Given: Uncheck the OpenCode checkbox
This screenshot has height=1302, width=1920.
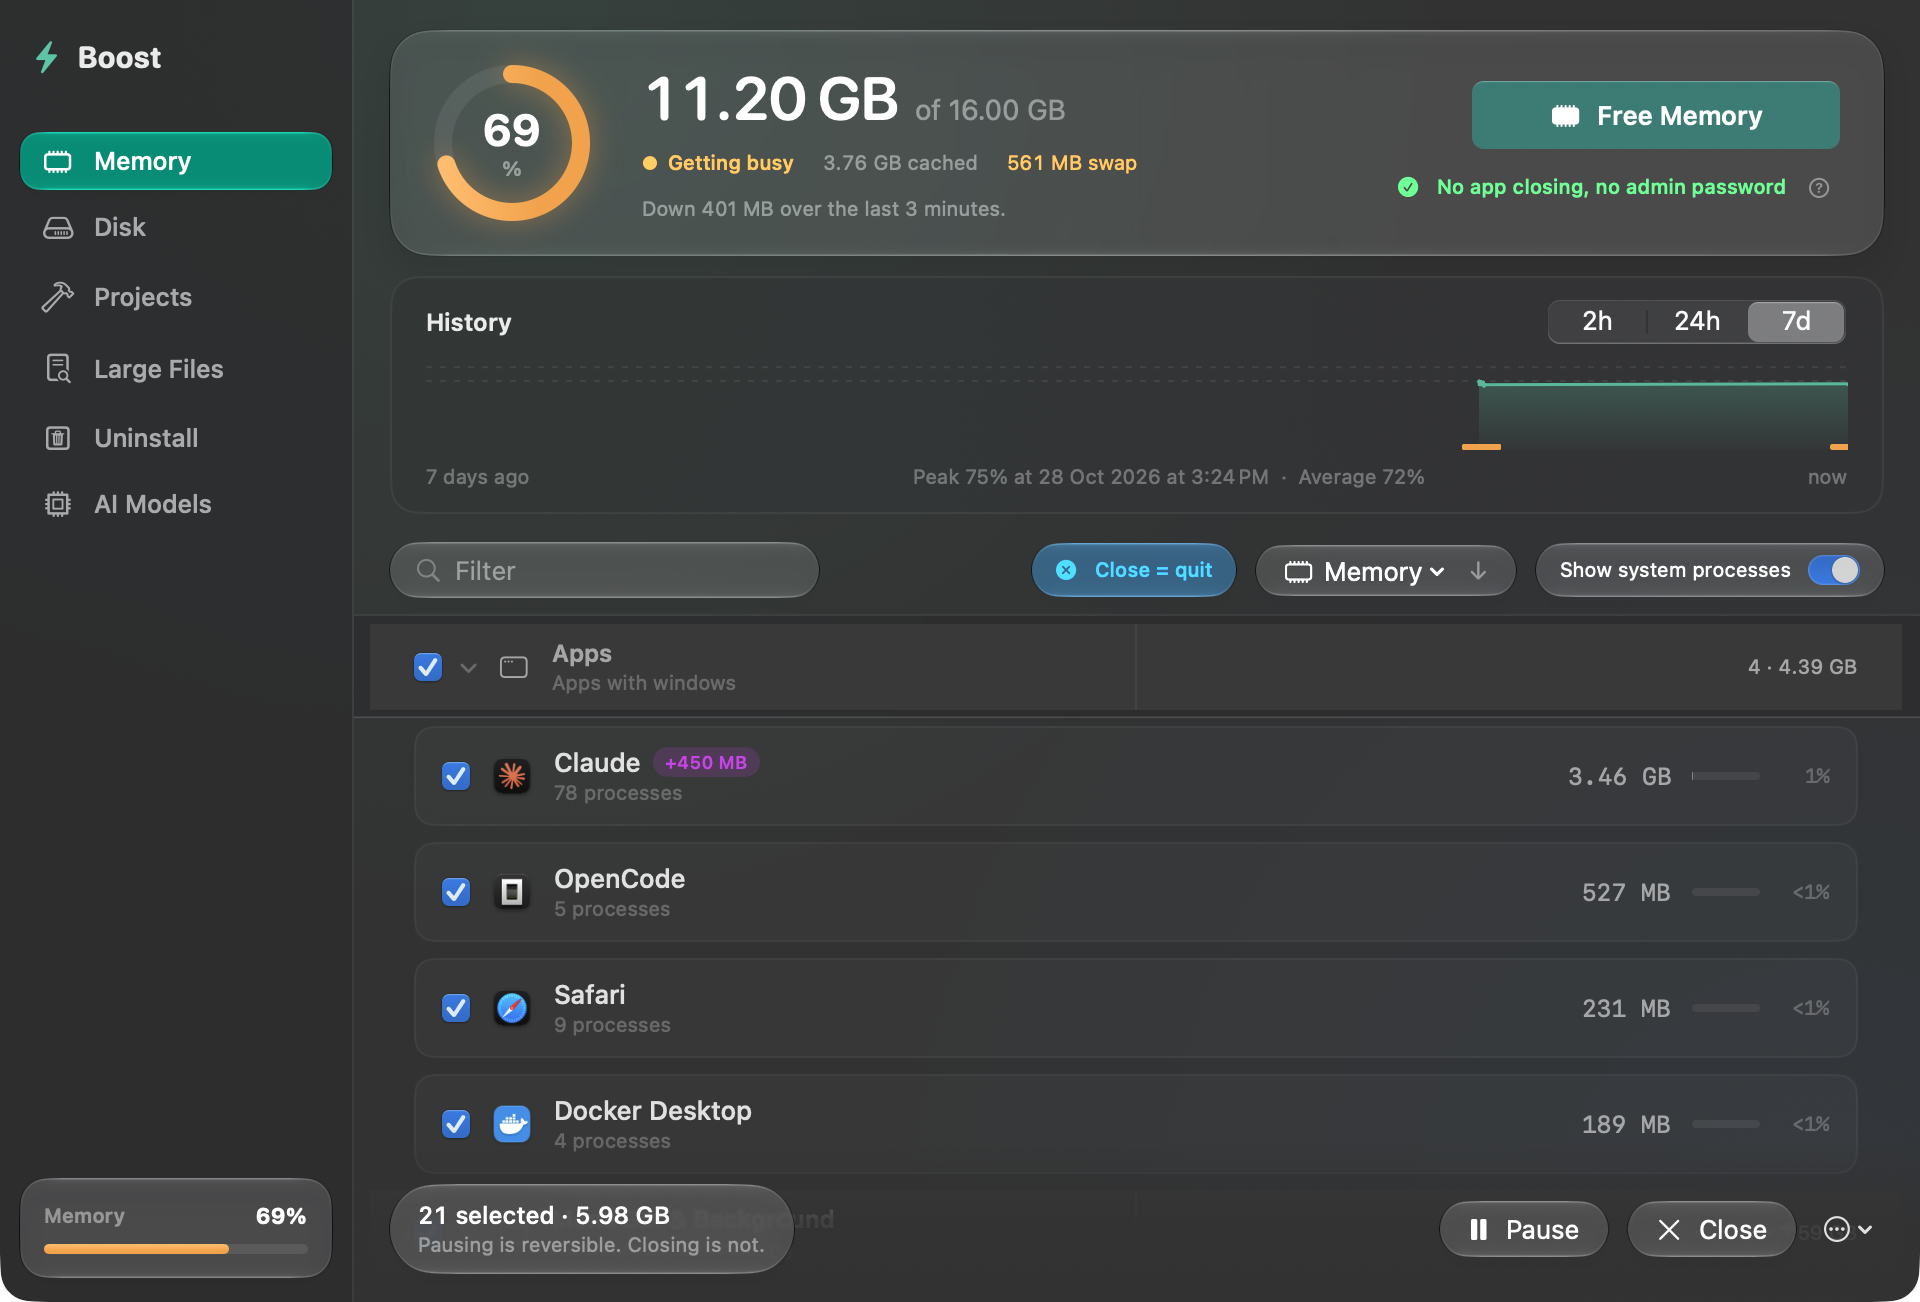Looking at the screenshot, I should [456, 892].
